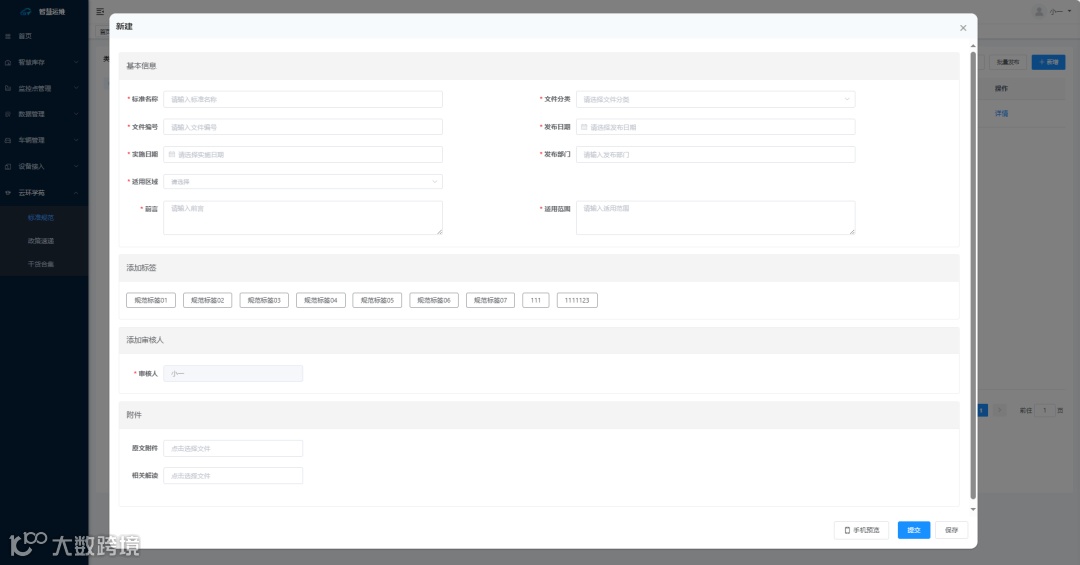
Task: Toggle the tag labeled 111
Action: point(535,300)
